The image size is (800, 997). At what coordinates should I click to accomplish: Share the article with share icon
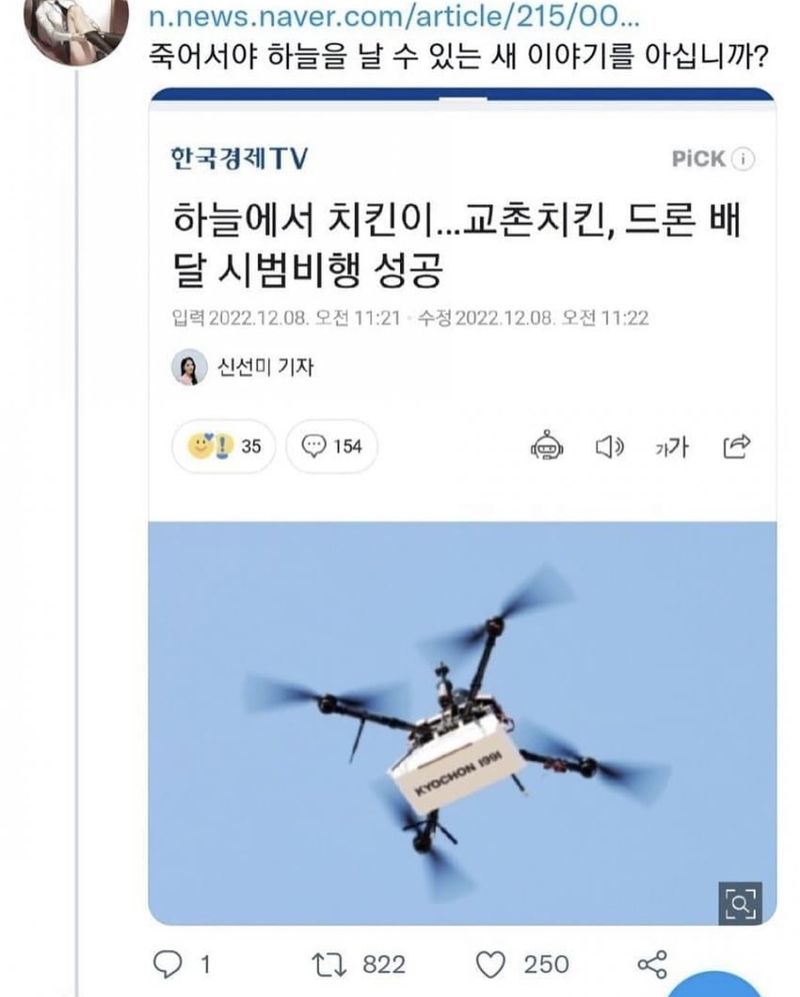[x=736, y=446]
